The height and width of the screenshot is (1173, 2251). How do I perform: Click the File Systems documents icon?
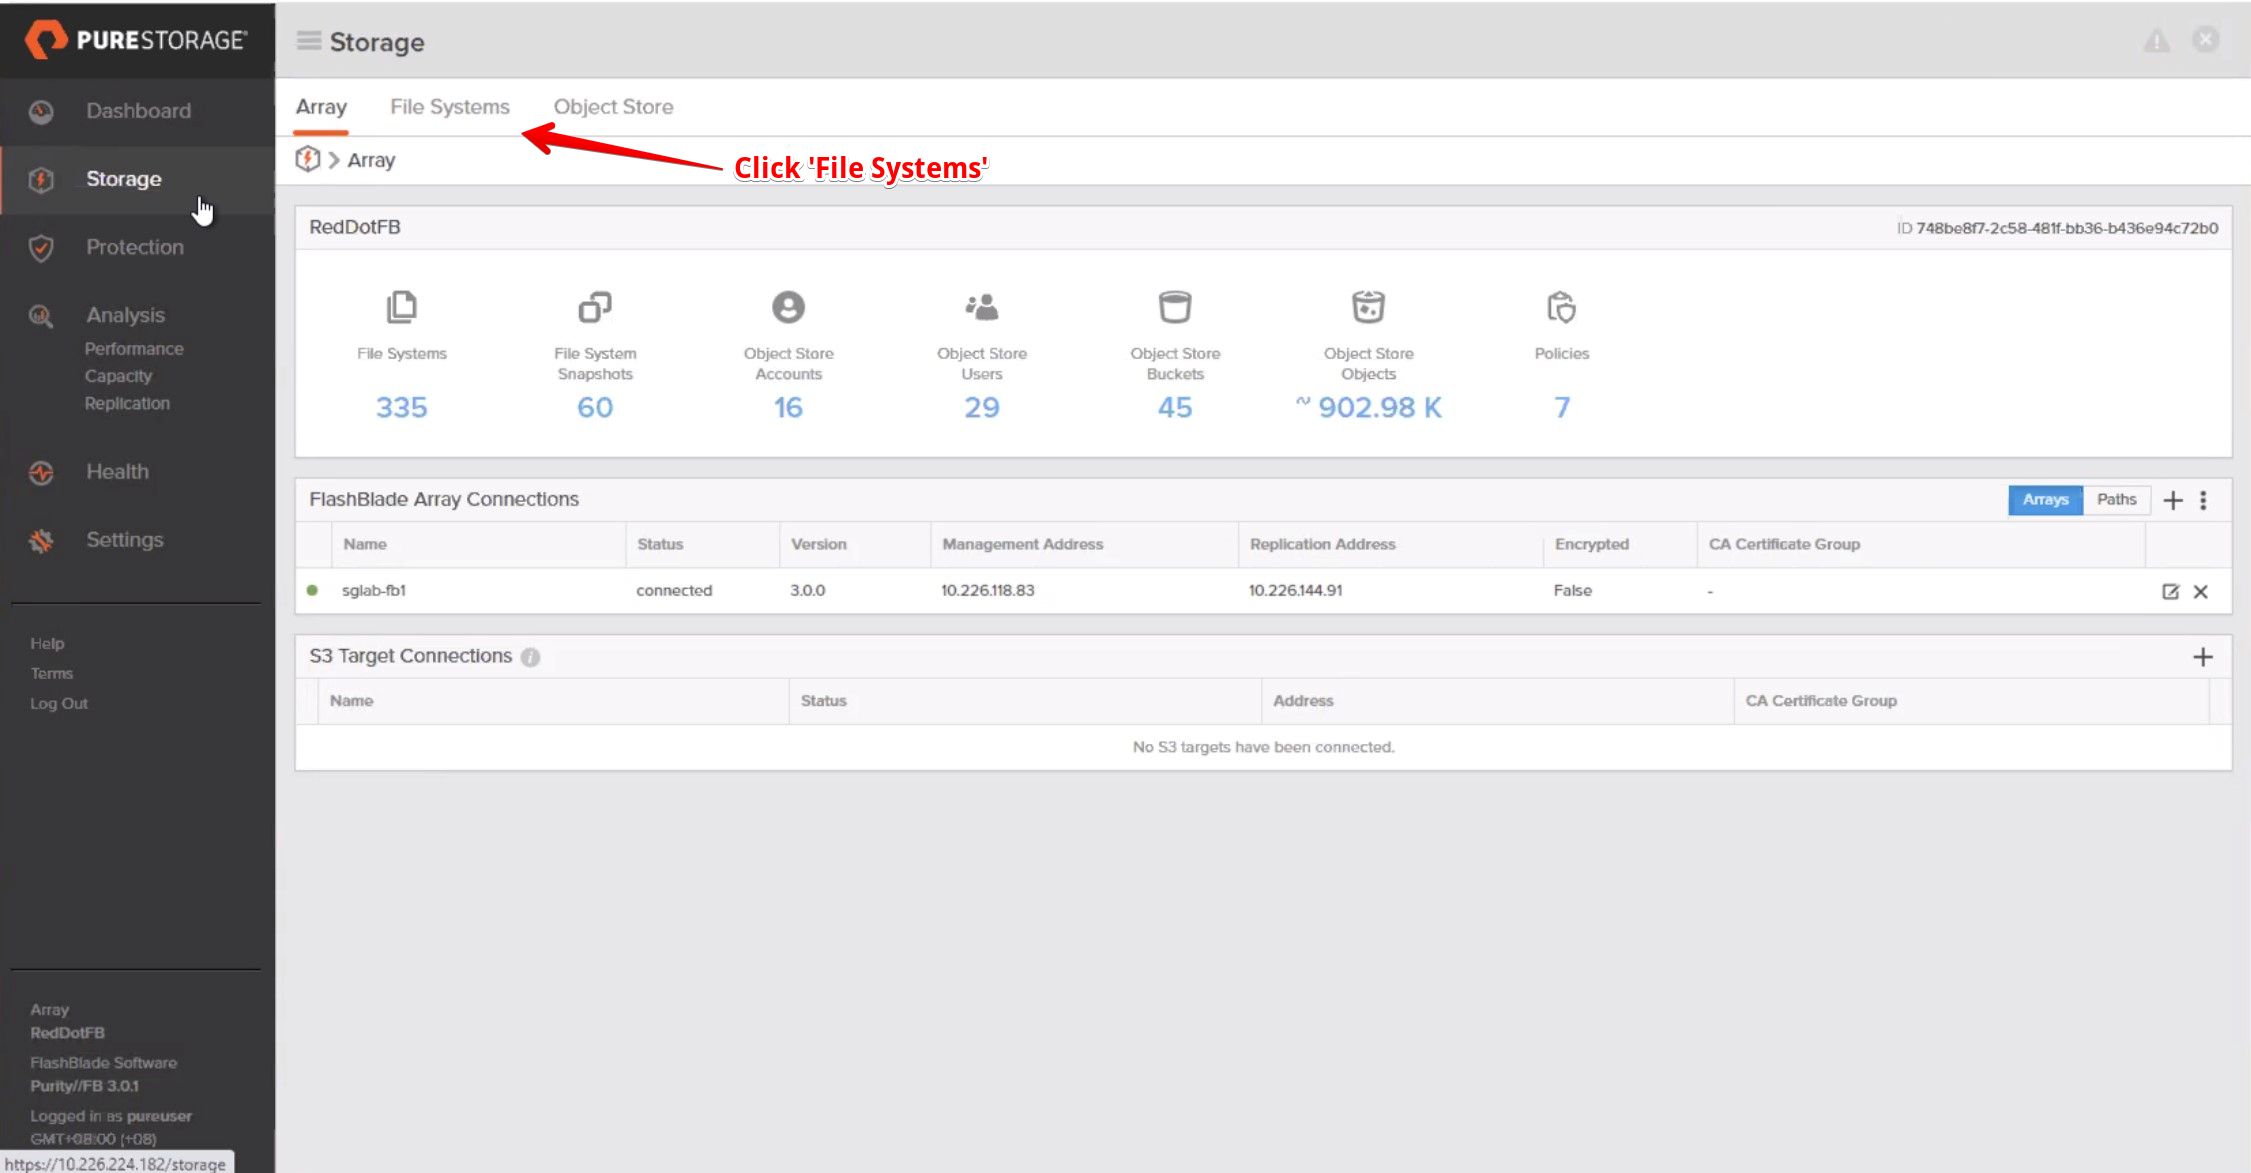(401, 307)
